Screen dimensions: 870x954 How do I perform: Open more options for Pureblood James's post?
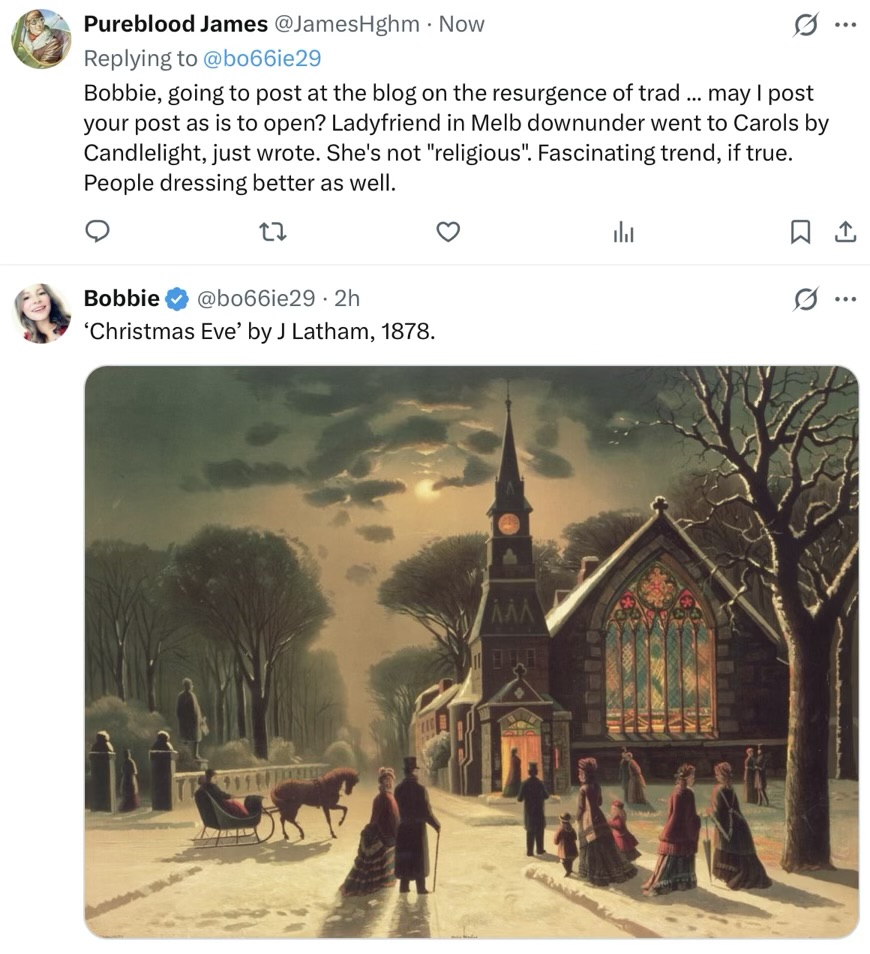pyautogui.click(x=845, y=25)
